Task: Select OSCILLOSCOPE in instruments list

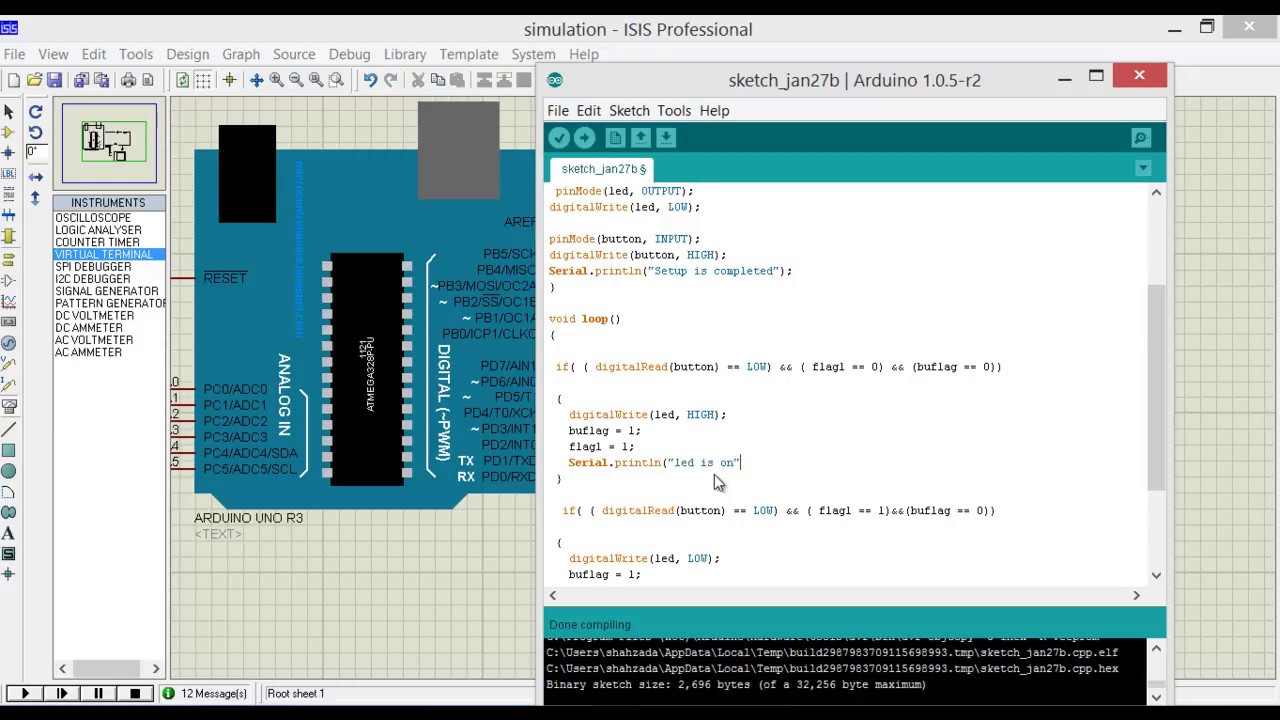Action: coord(93,218)
